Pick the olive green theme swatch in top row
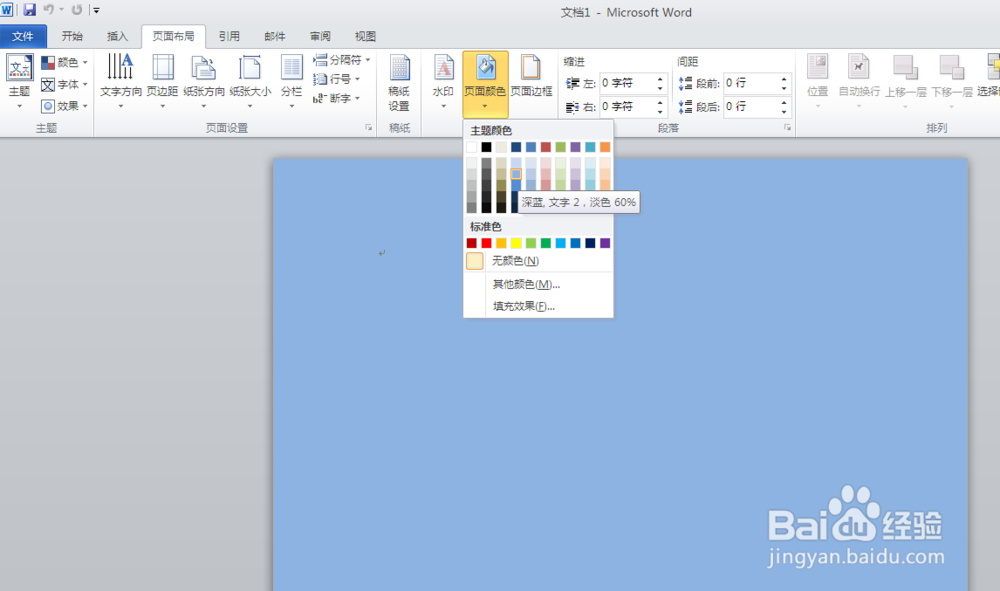Screen dimensions: 1000x591 coord(561,147)
